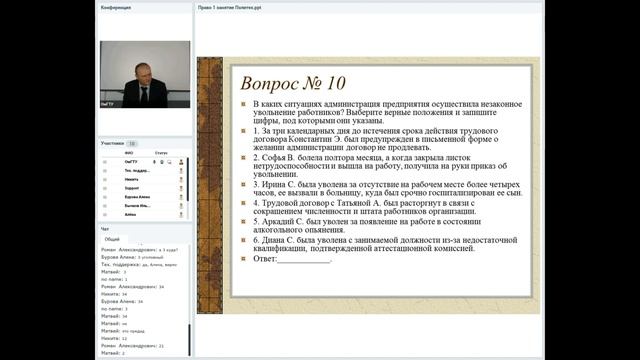The image size is (640, 360).
Task: Click the grey status marker left of Бурова Алена
Action: (105, 197)
